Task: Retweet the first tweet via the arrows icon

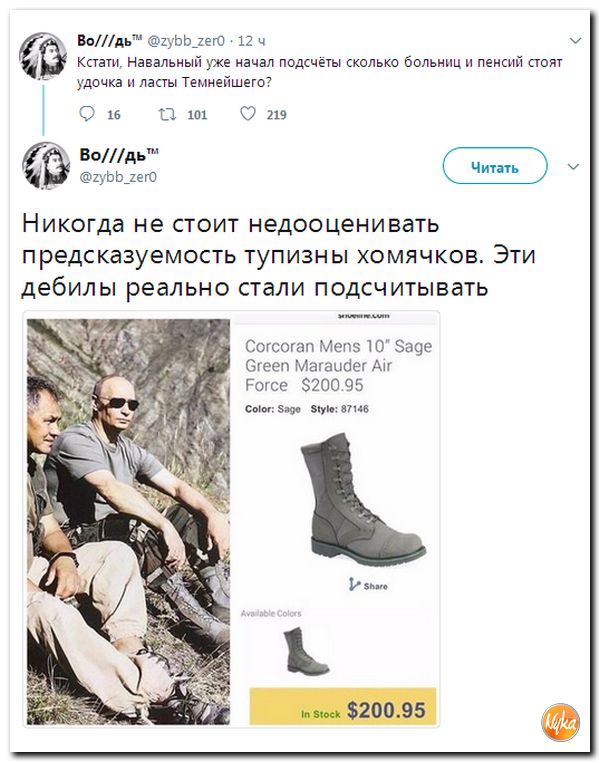Action: pos(167,114)
